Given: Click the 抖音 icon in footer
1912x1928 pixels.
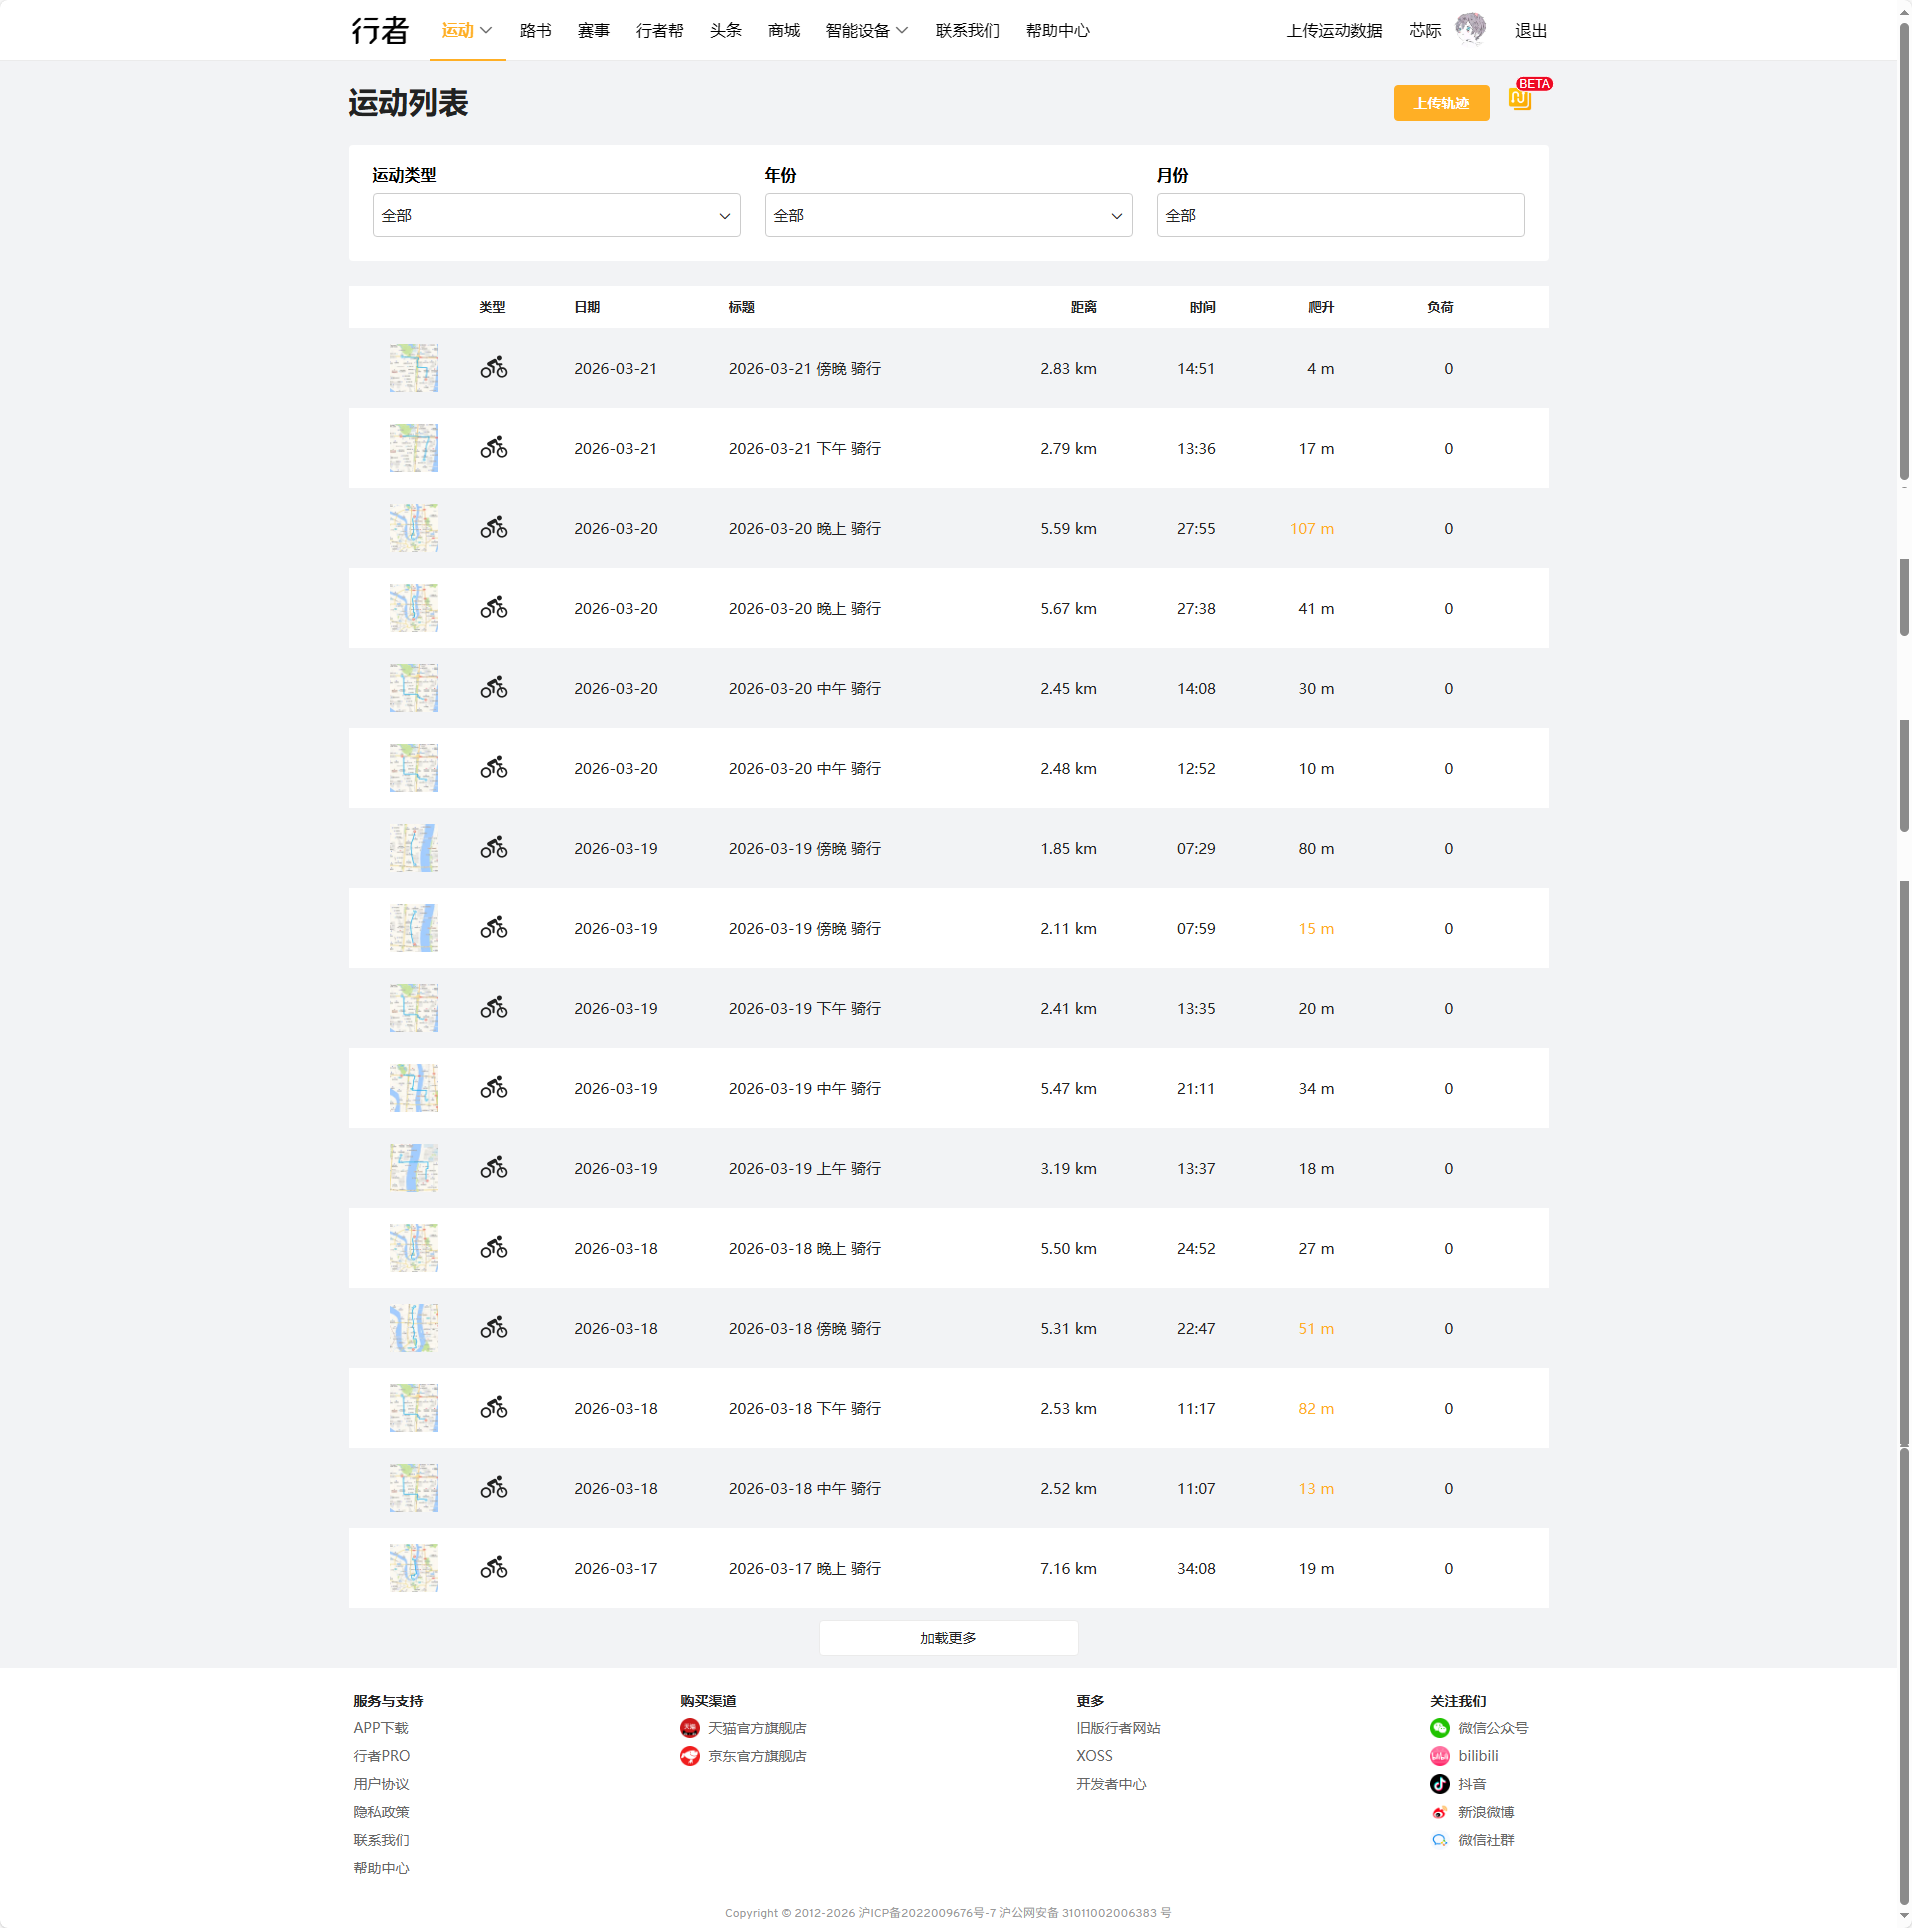Looking at the screenshot, I should (x=1440, y=1784).
